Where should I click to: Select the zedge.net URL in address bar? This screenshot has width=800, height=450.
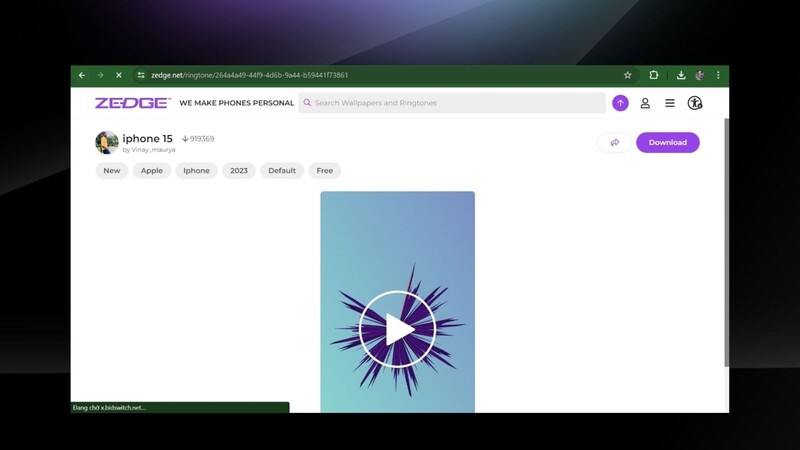tap(249, 75)
